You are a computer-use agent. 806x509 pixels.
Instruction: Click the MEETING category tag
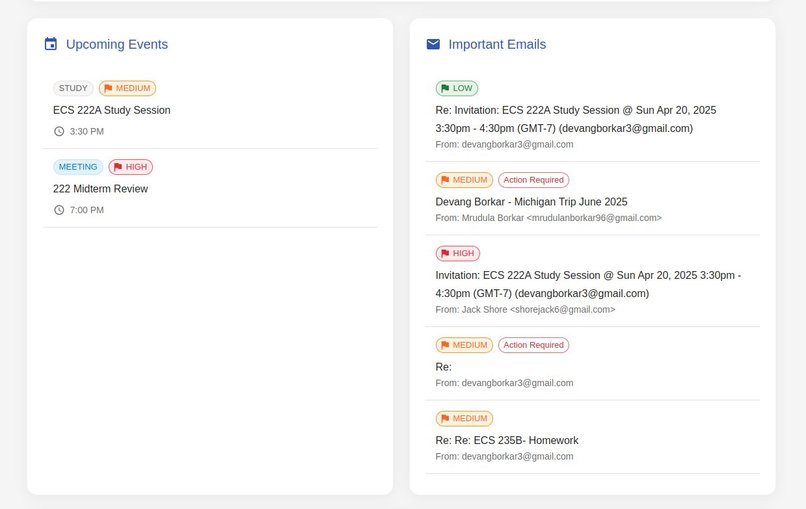click(78, 167)
